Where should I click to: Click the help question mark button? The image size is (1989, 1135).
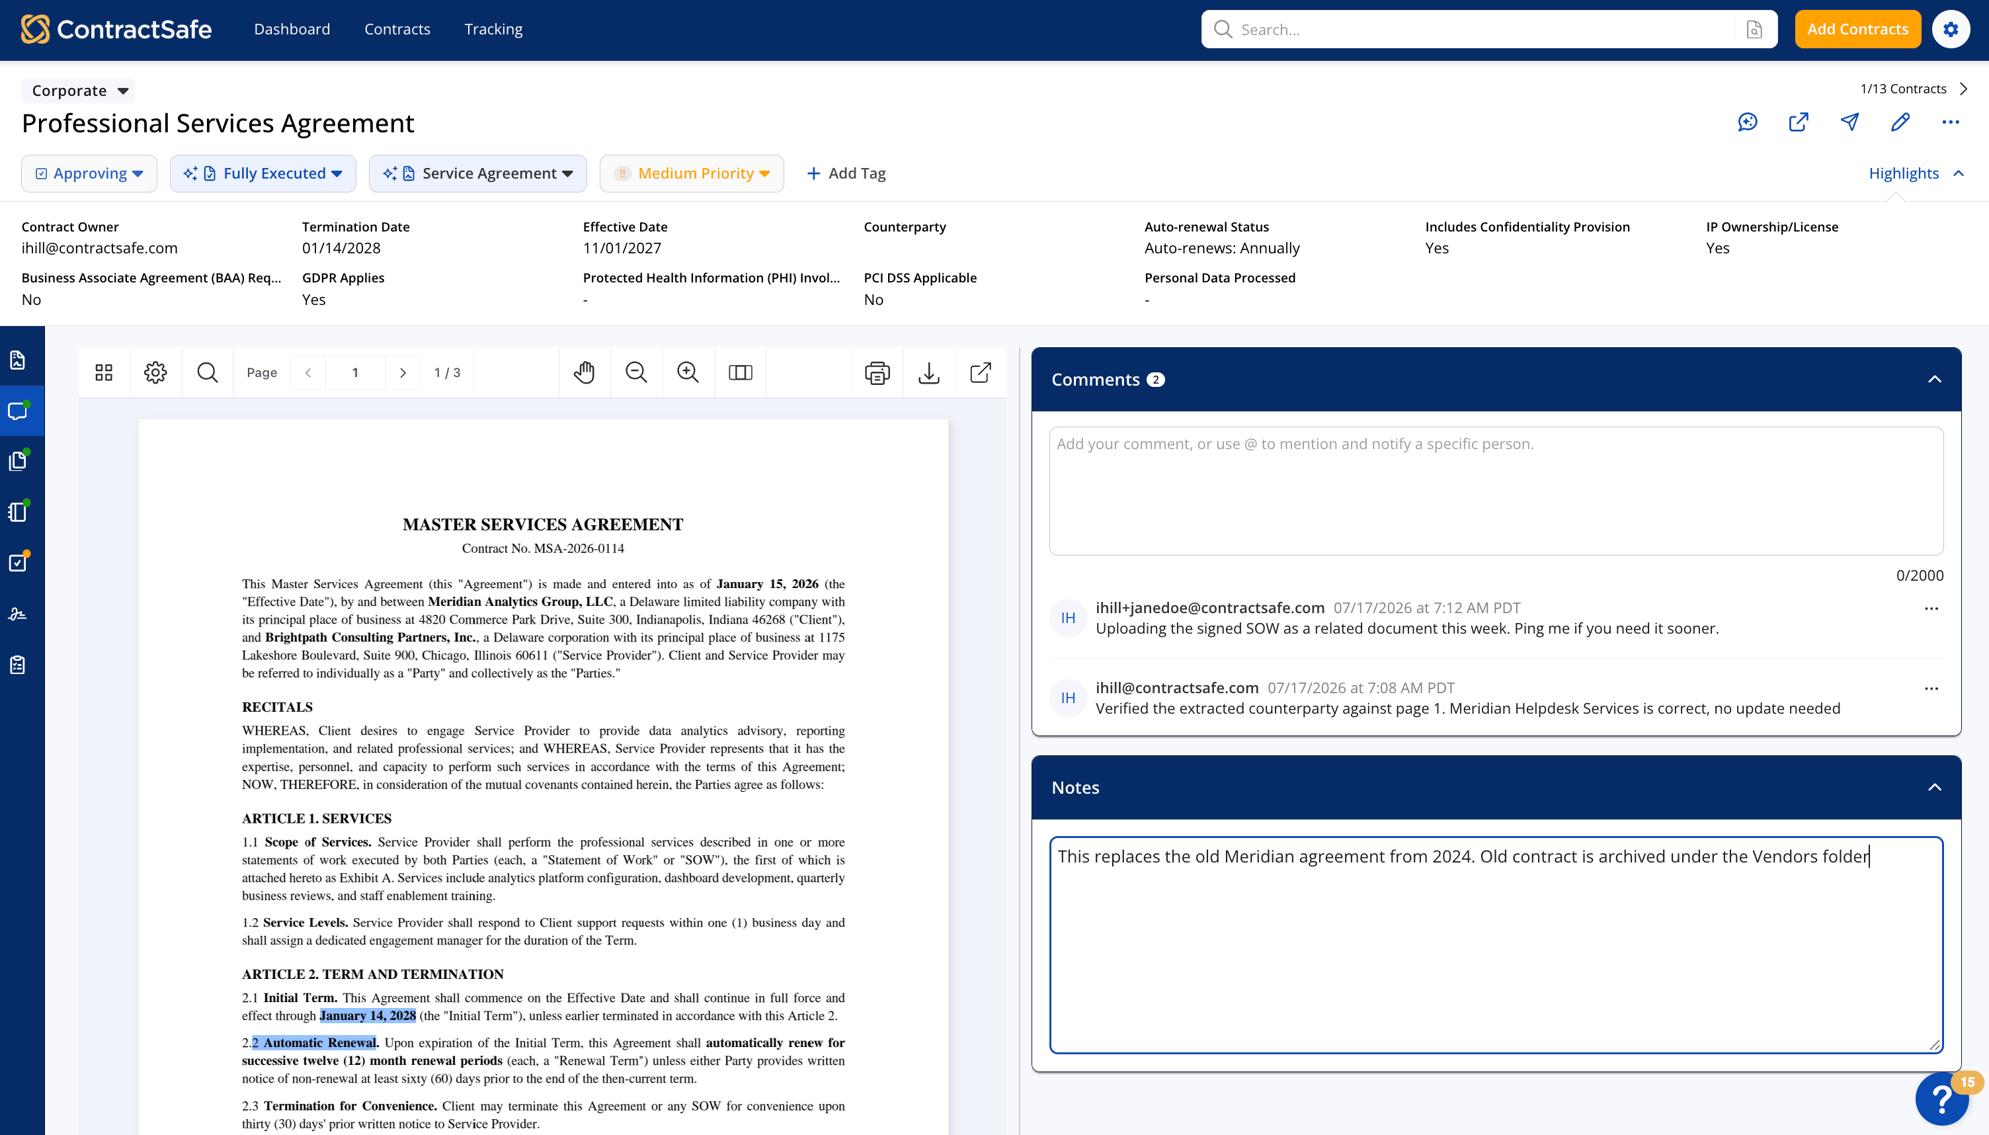pyautogui.click(x=1941, y=1099)
